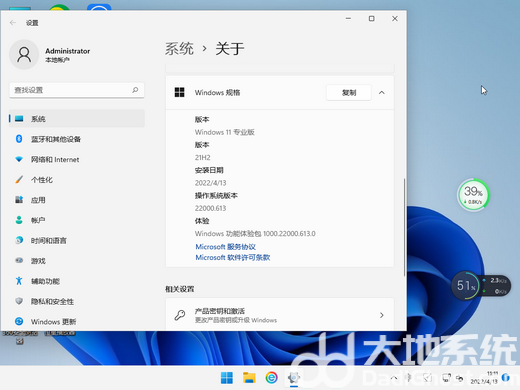Open Microsoft 服务协议 link
This screenshot has width=520, height=390.
coord(225,247)
